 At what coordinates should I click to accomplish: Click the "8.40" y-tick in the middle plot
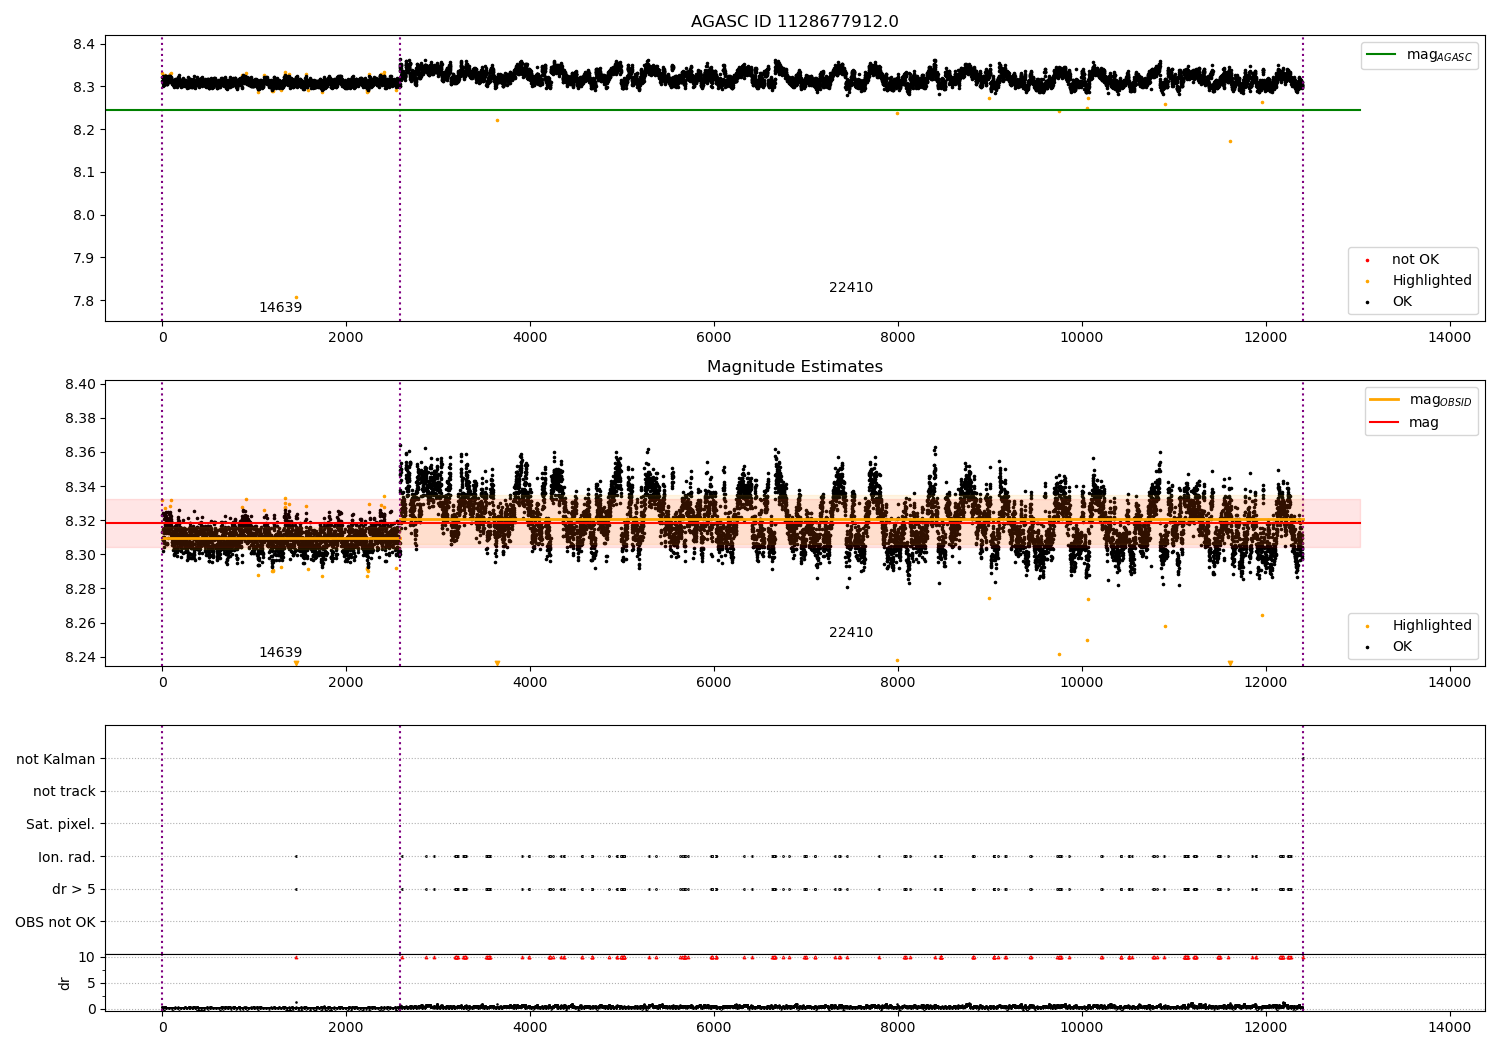pos(80,384)
